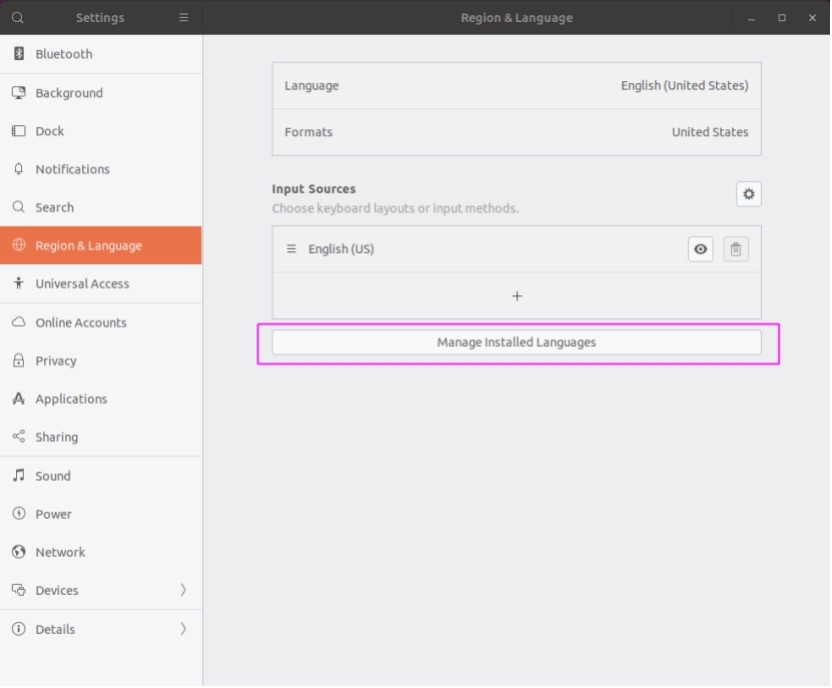Click the Sound music note icon
This screenshot has height=688, width=832.
19,476
